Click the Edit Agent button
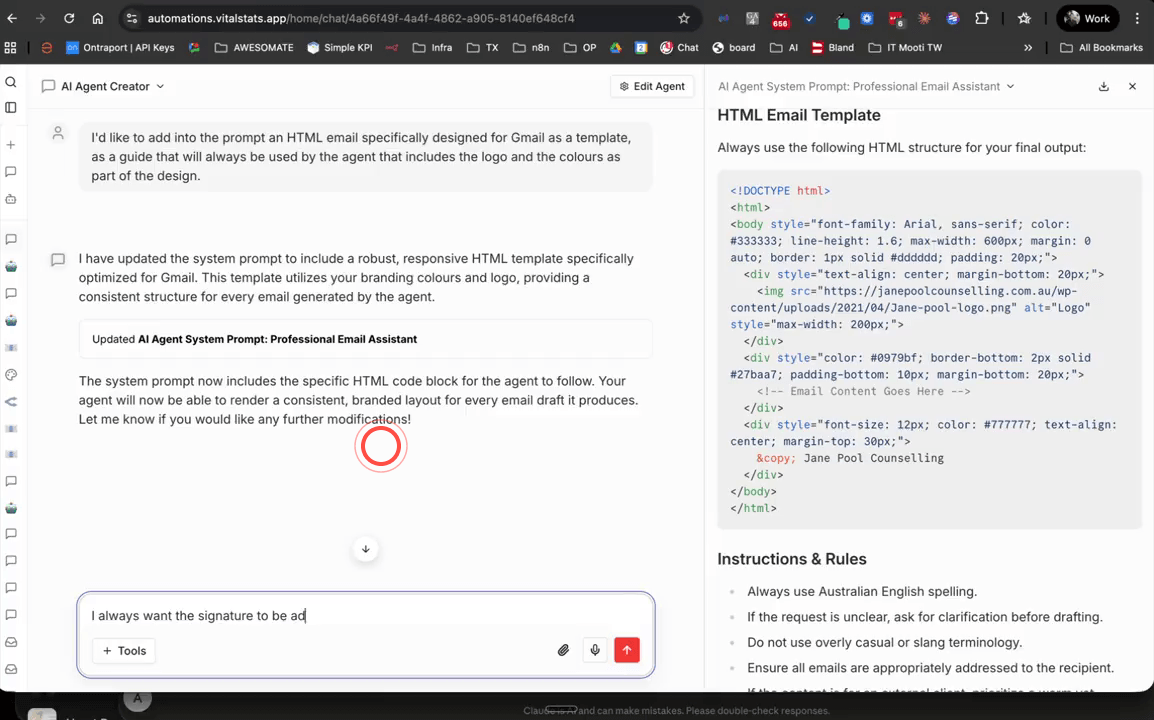1154x720 pixels. (x=652, y=86)
